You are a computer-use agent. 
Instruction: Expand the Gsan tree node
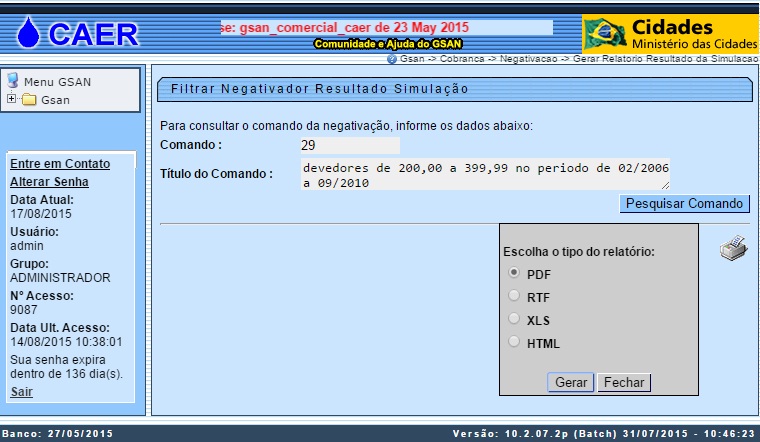(x=11, y=99)
